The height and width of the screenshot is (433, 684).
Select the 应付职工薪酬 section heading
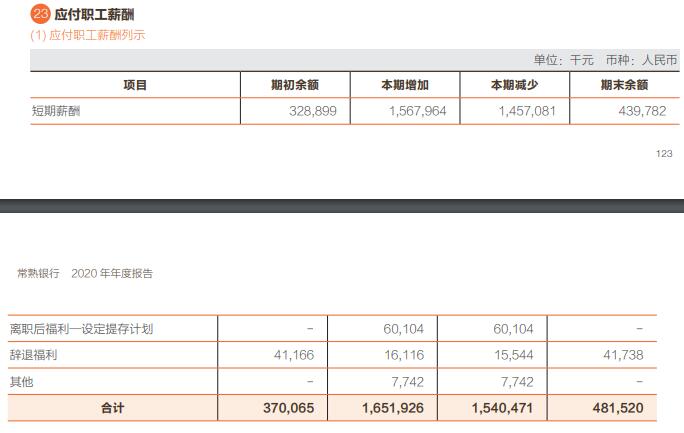[94, 15]
